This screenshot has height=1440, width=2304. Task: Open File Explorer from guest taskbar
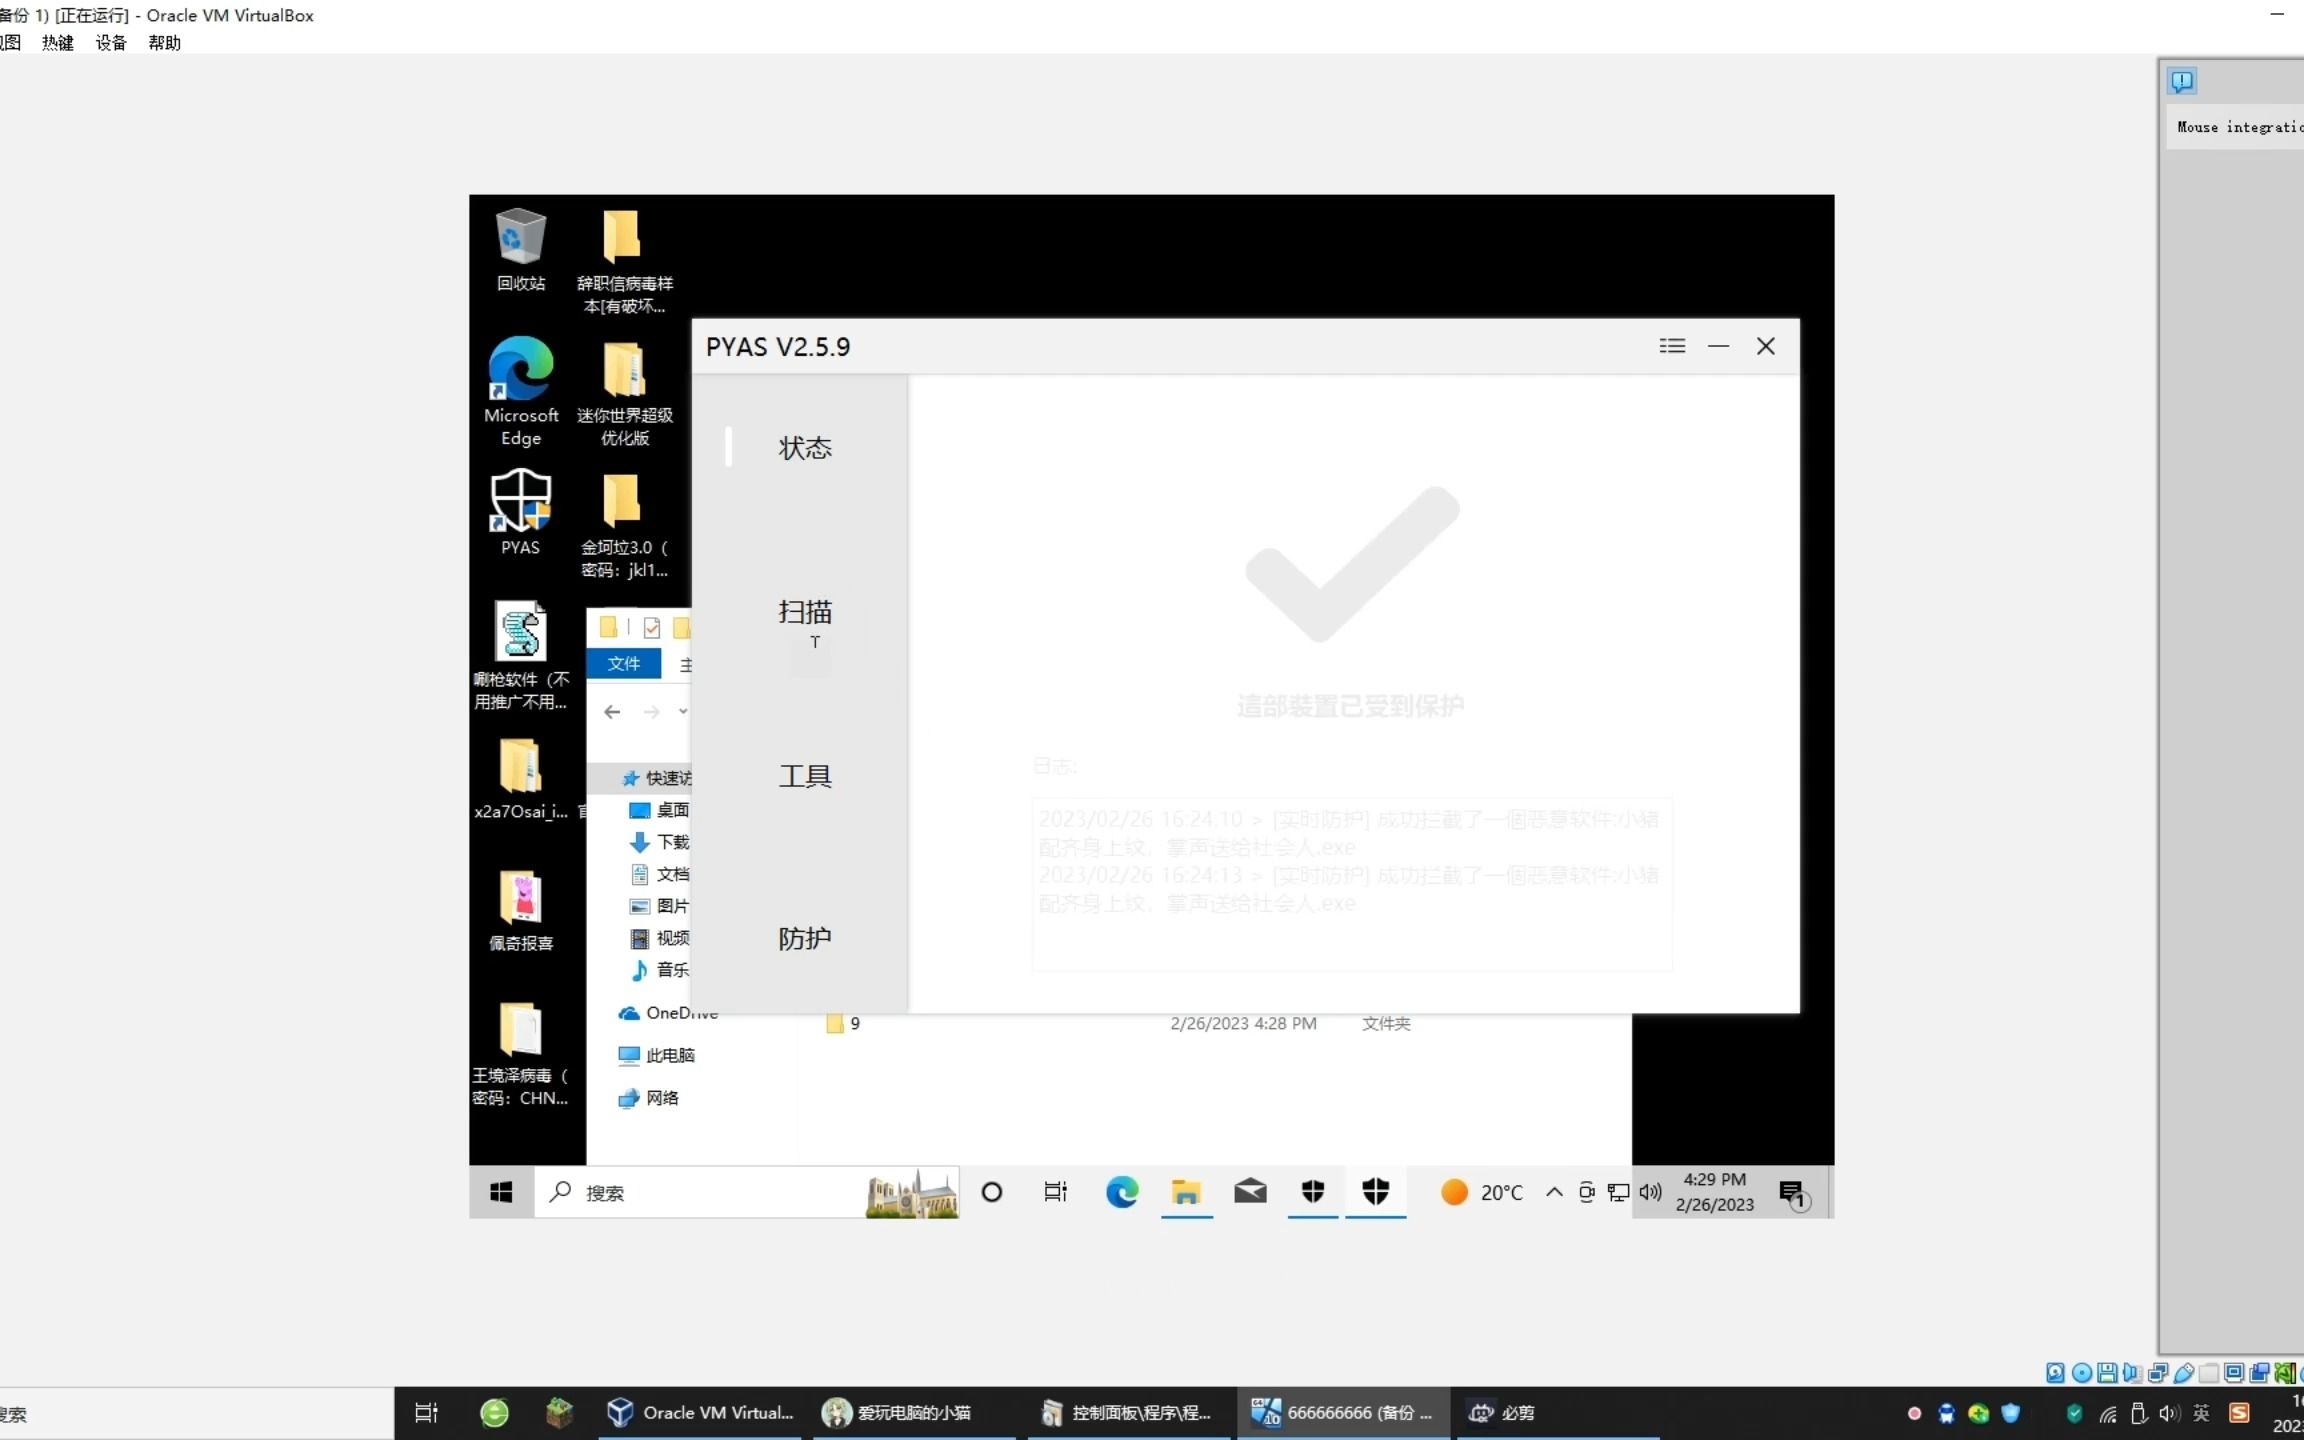1186,1192
